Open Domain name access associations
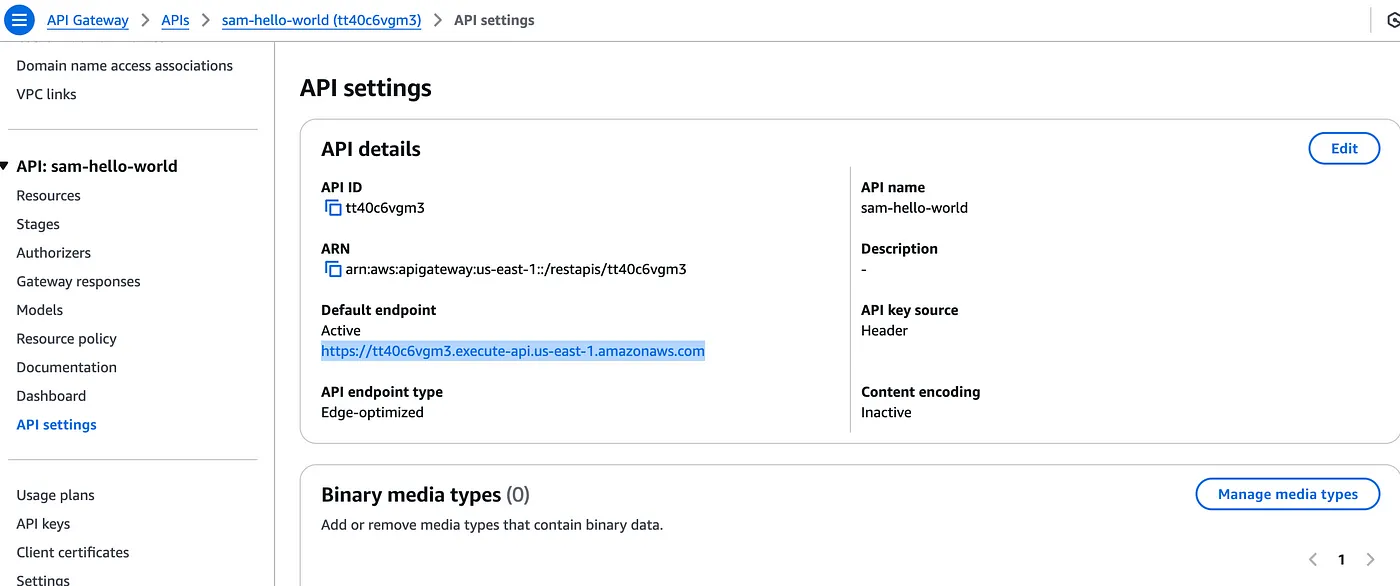 [125, 66]
